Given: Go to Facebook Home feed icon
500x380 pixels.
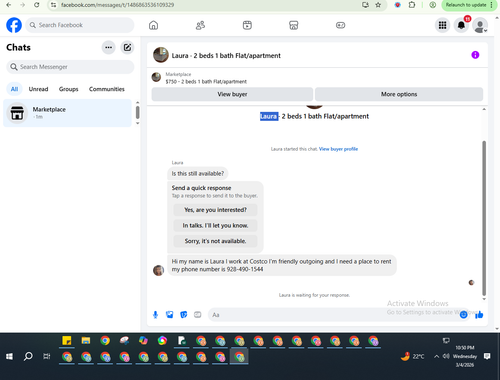Looking at the screenshot, I should 153,25.
